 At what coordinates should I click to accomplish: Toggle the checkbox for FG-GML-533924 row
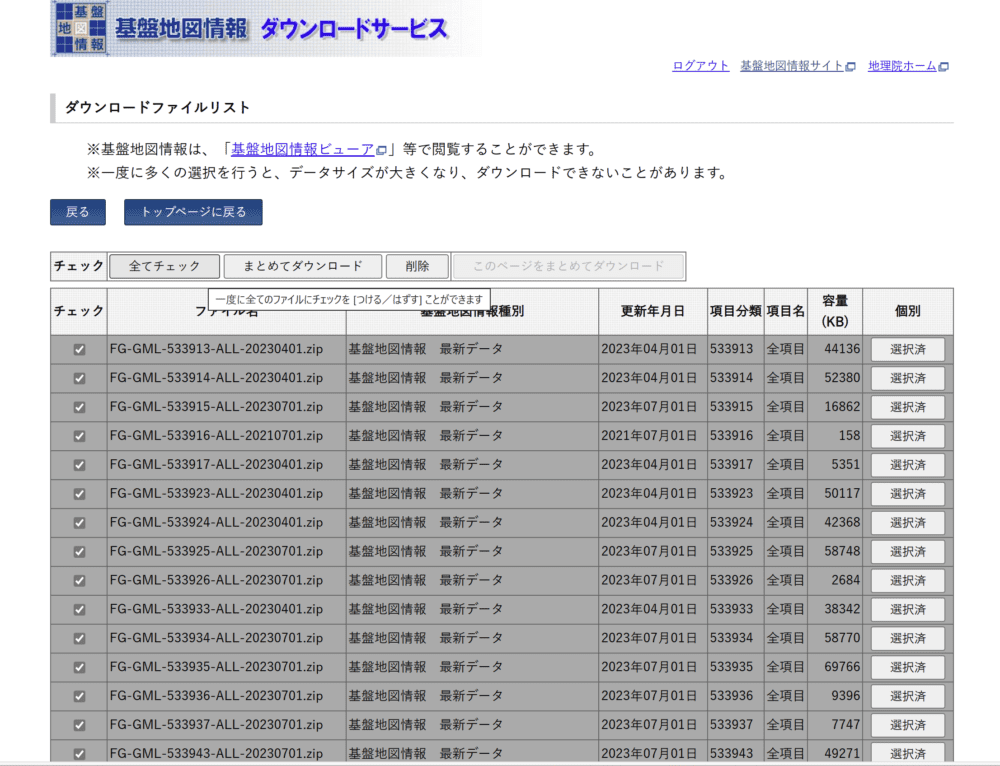(79, 523)
